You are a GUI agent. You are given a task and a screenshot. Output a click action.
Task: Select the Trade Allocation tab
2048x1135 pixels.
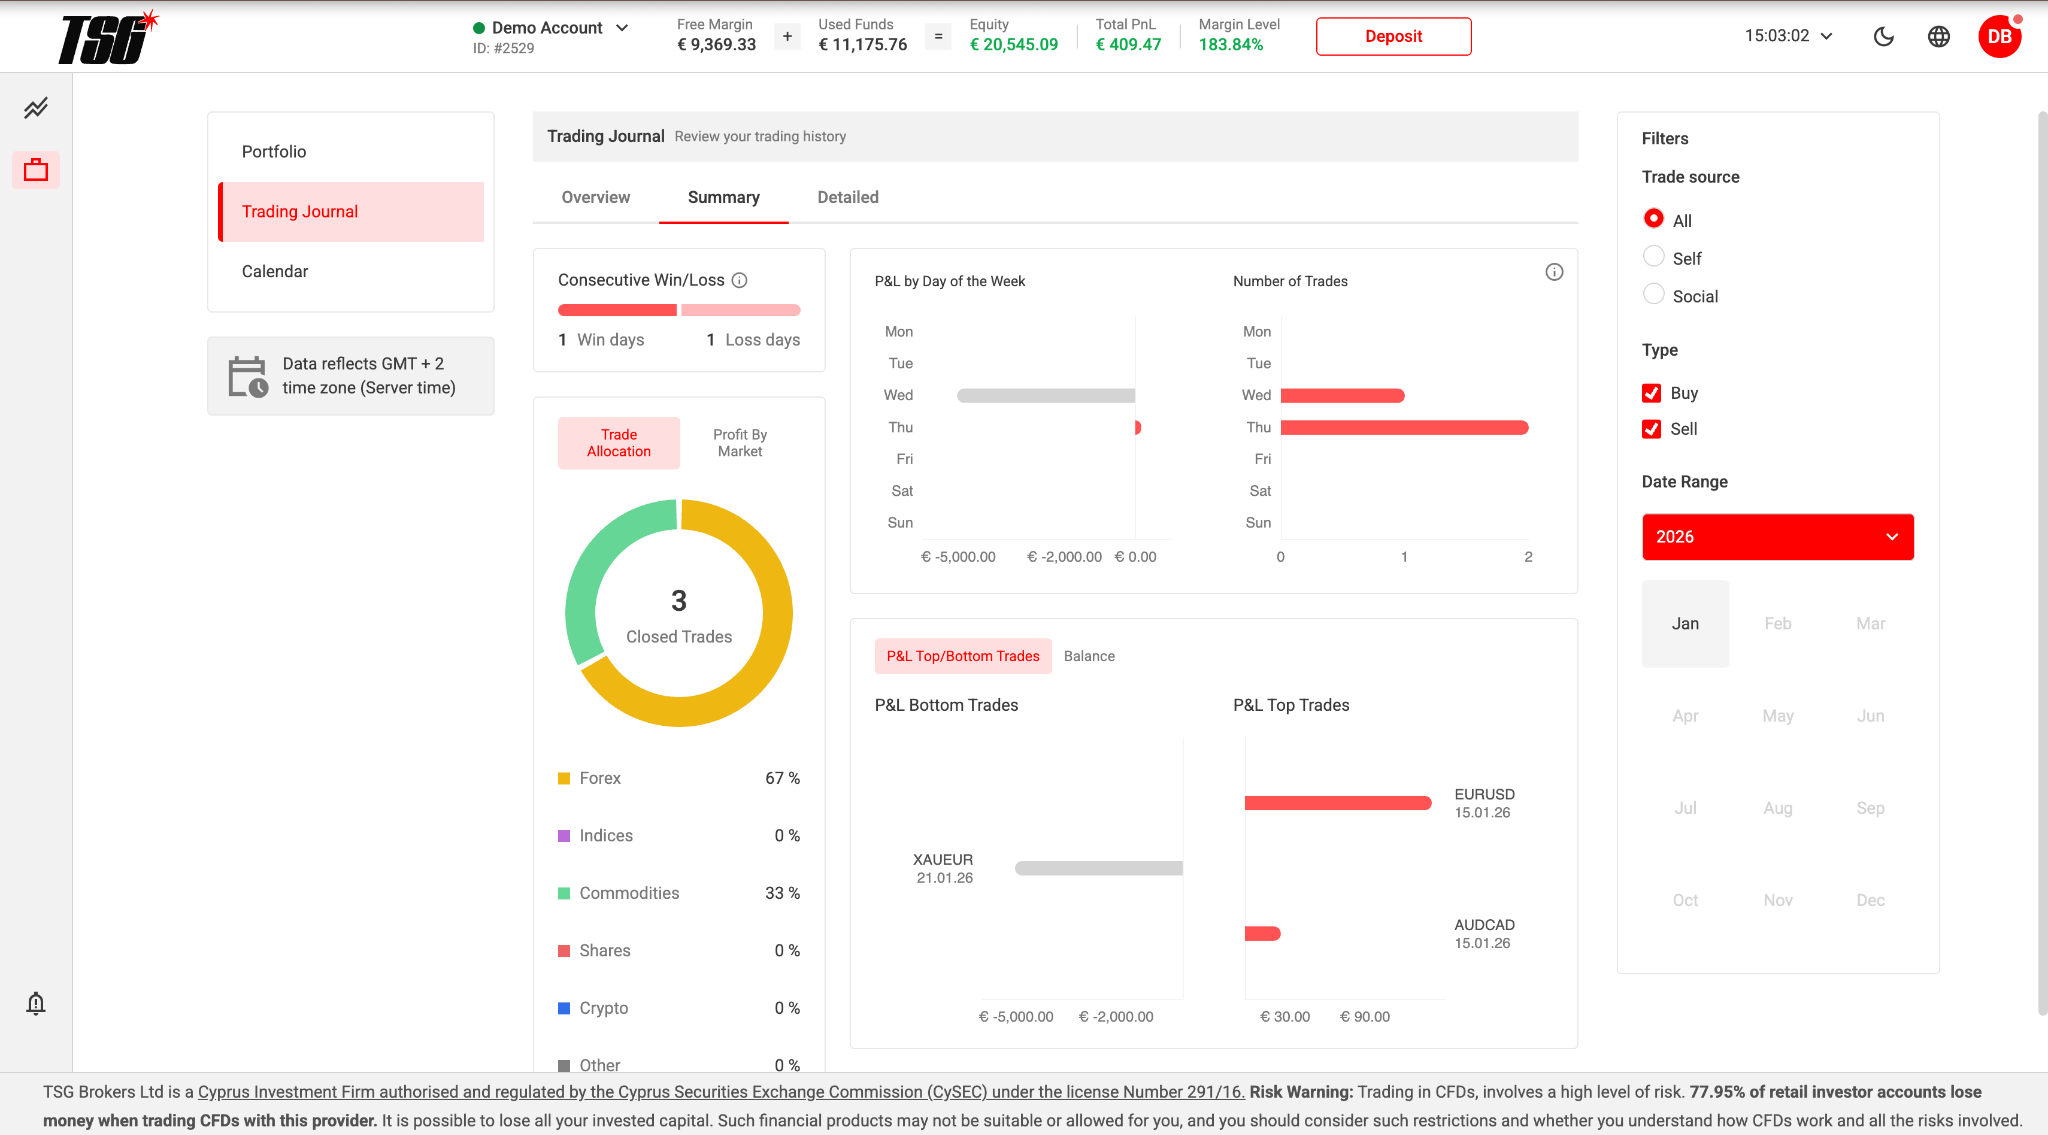click(x=619, y=443)
